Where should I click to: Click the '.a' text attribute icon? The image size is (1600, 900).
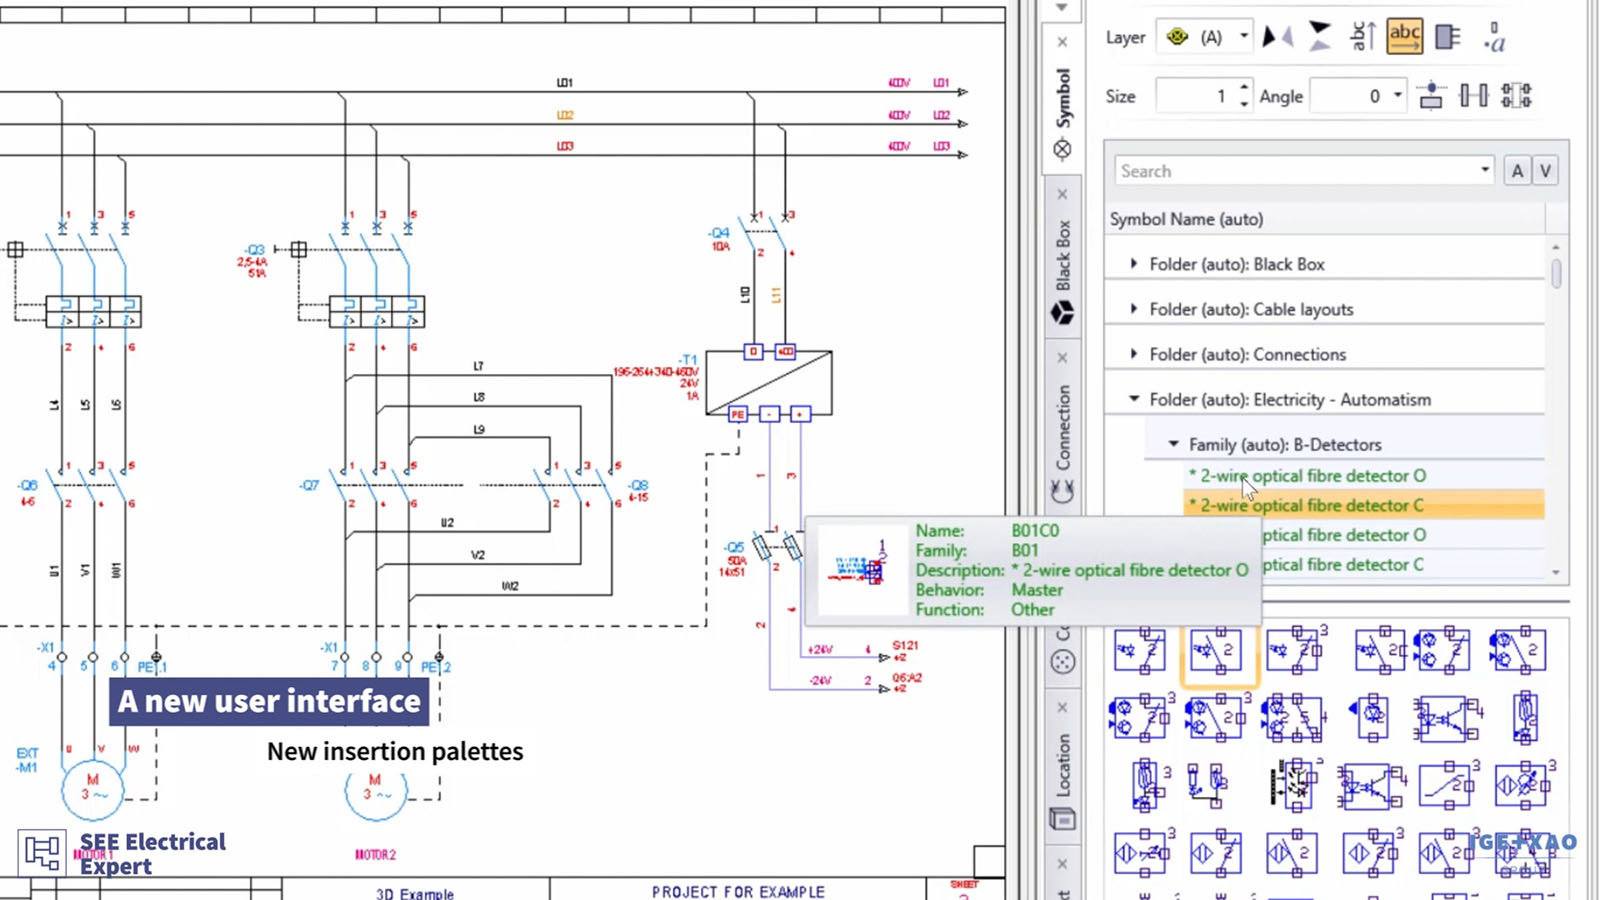(1494, 37)
